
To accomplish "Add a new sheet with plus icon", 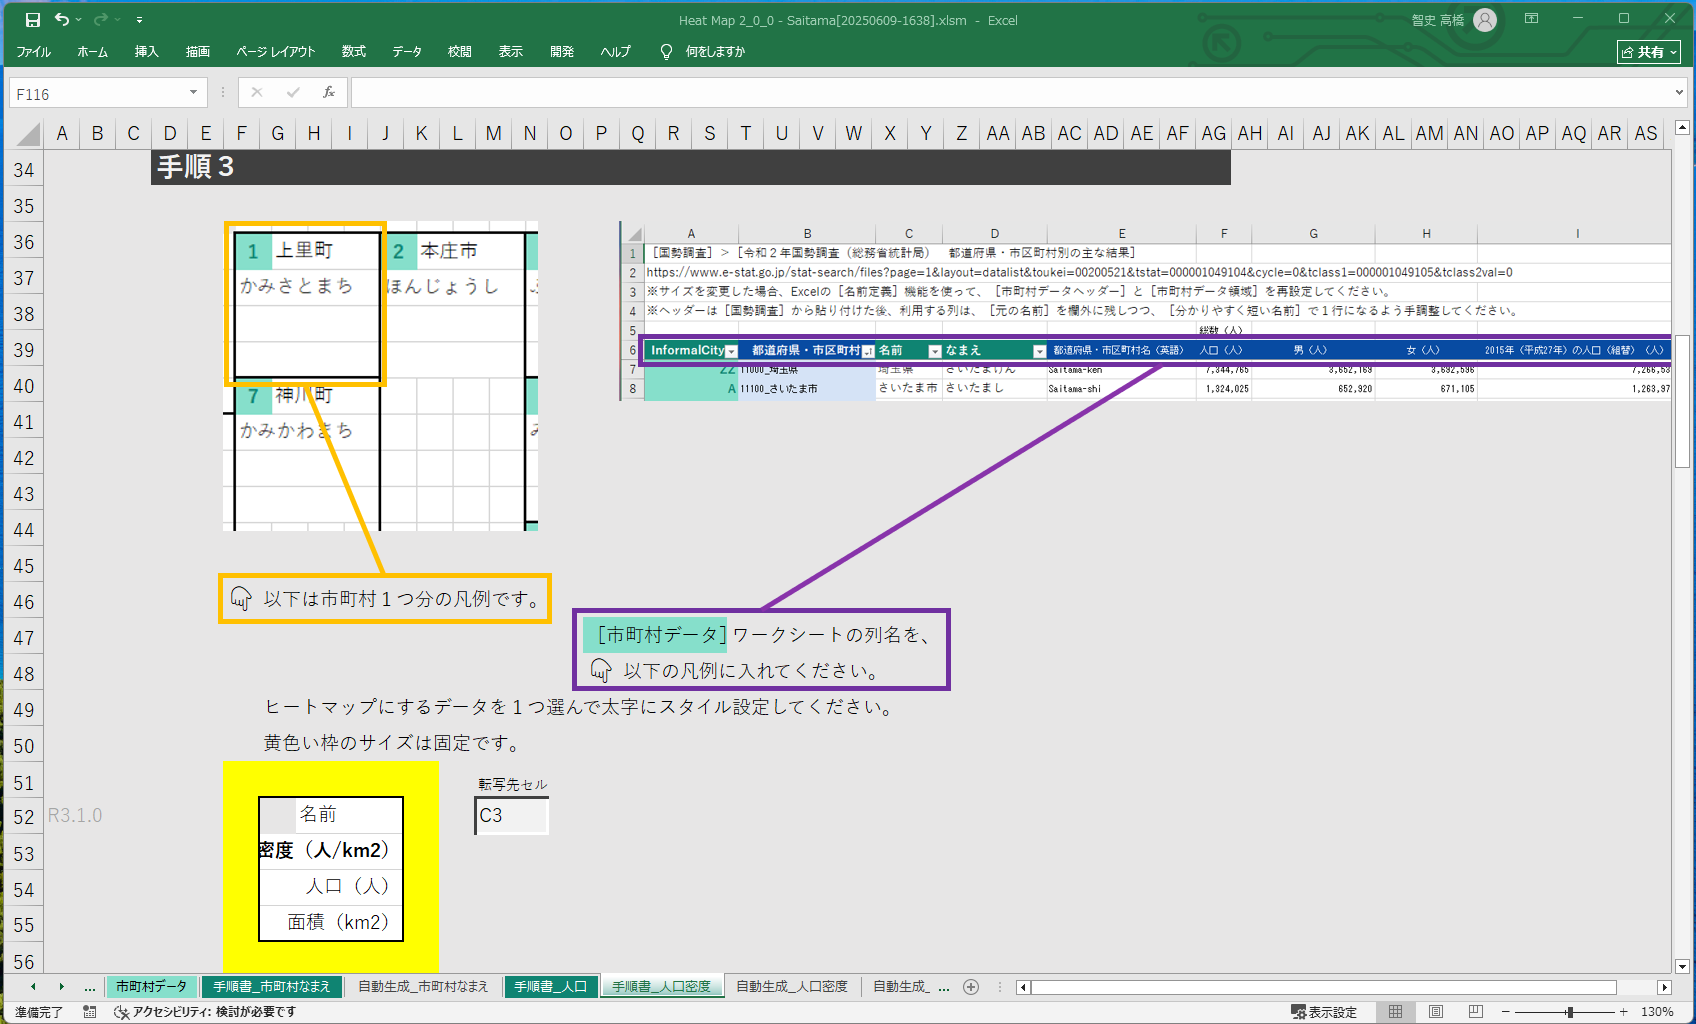I will pyautogui.click(x=970, y=987).
